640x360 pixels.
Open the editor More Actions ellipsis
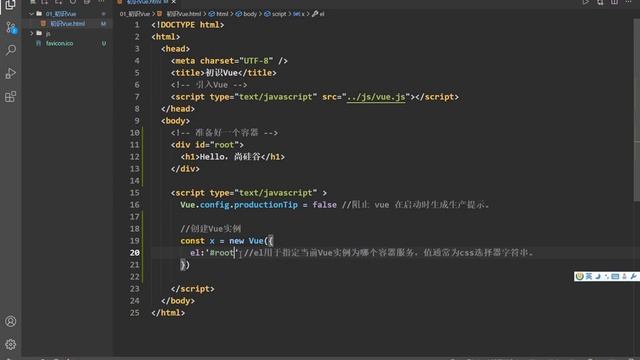click(629, 2)
